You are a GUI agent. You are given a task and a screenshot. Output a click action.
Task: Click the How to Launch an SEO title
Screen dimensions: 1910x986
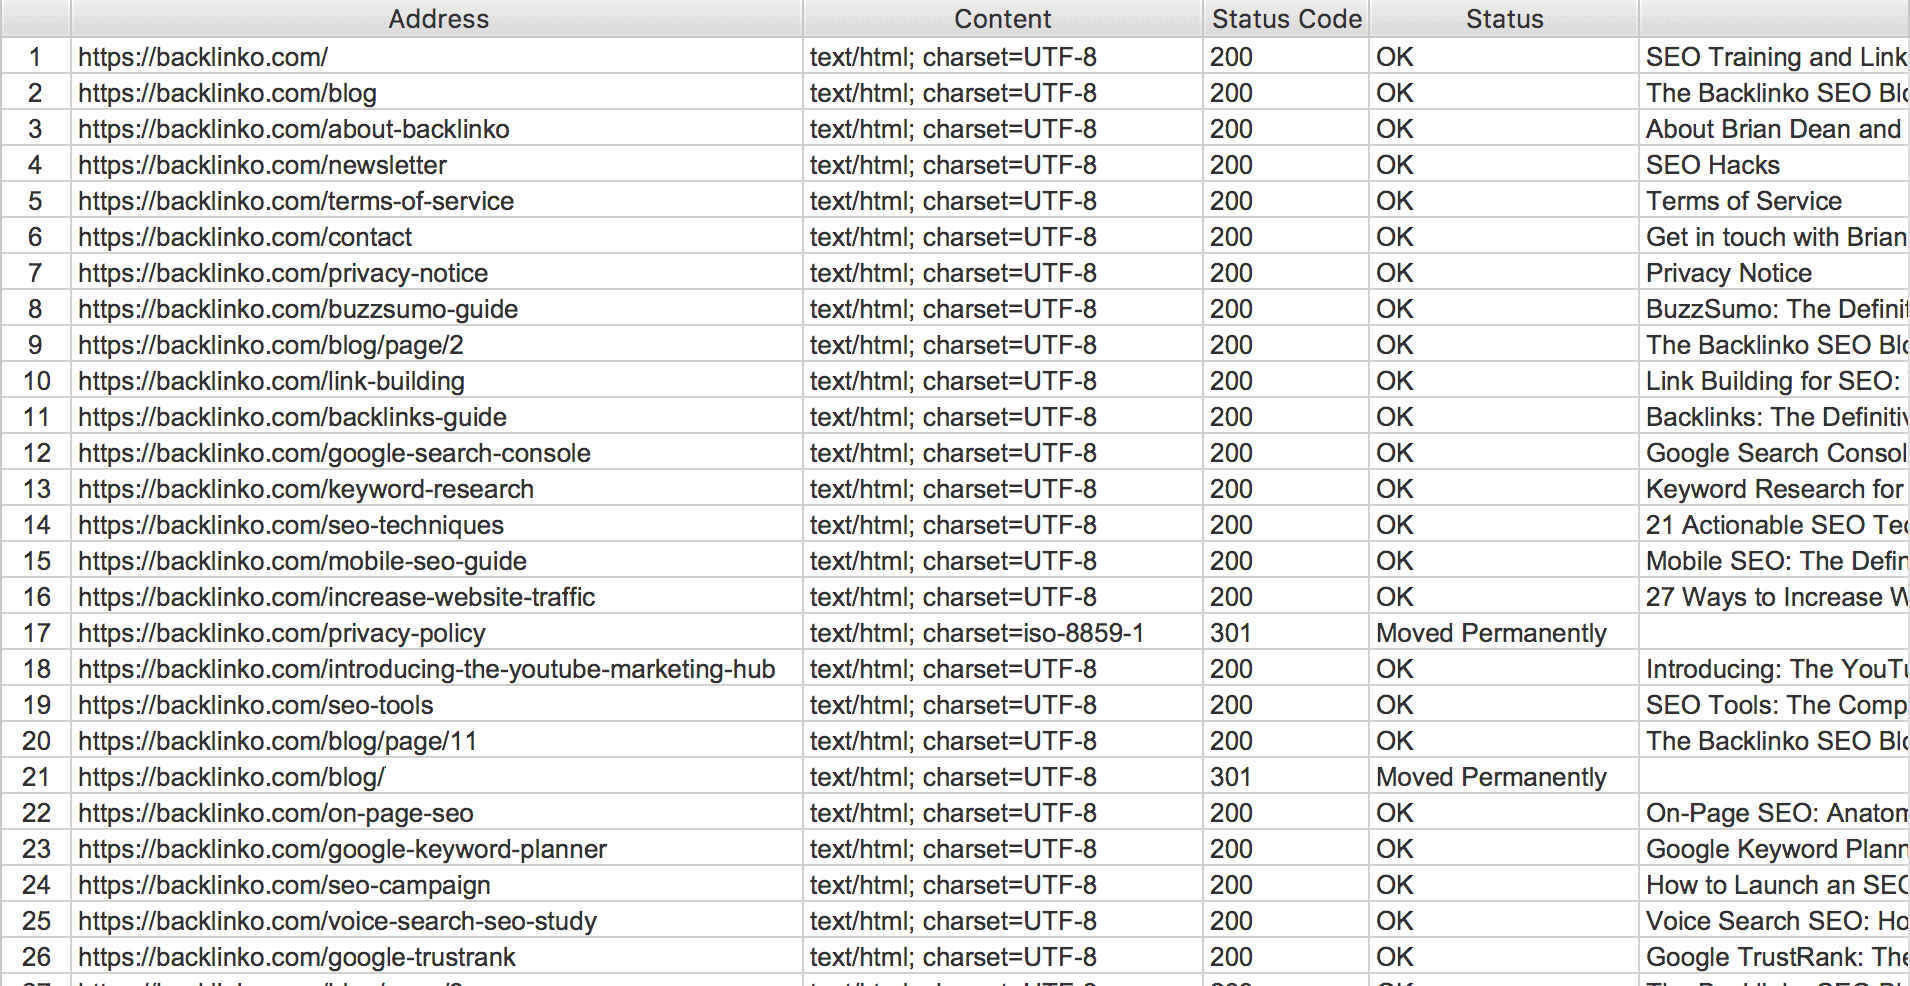(1777, 885)
